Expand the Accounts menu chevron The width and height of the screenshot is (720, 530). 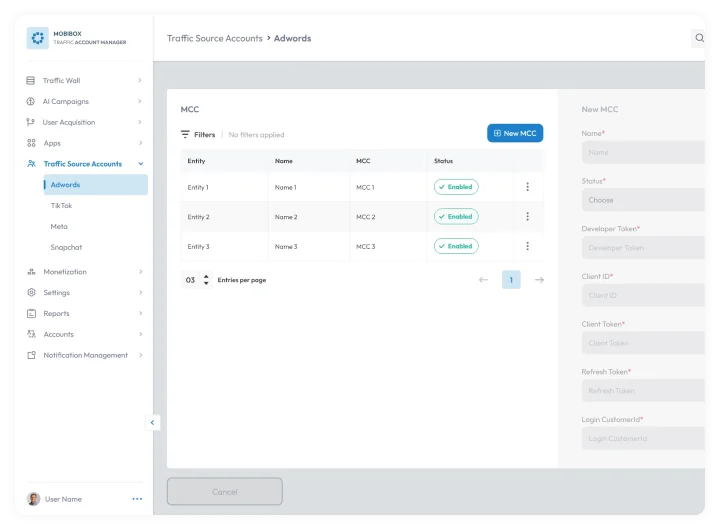141,334
